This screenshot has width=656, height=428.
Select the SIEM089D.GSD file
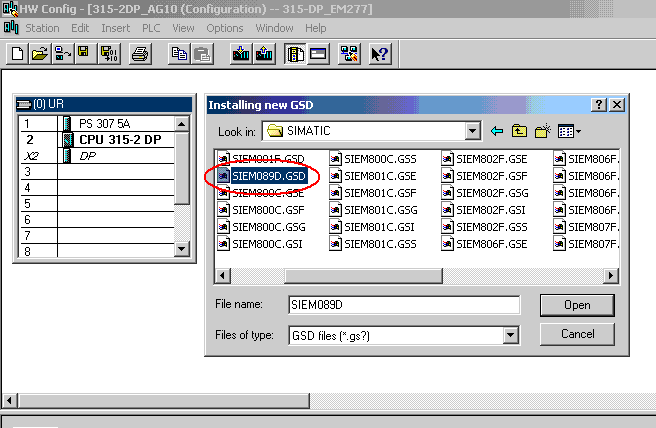(x=266, y=176)
